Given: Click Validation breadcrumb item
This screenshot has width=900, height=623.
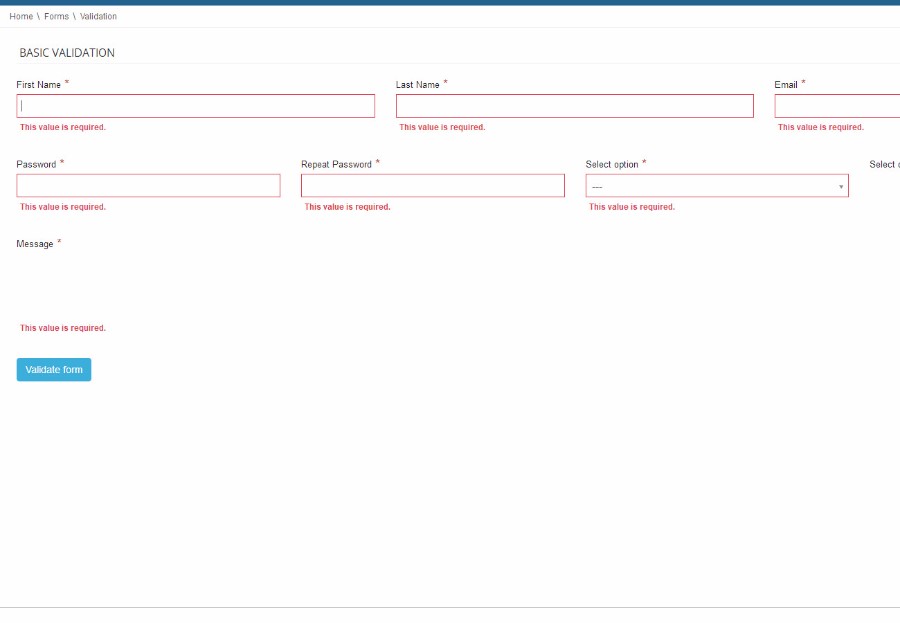Looking at the screenshot, I should (x=98, y=16).
